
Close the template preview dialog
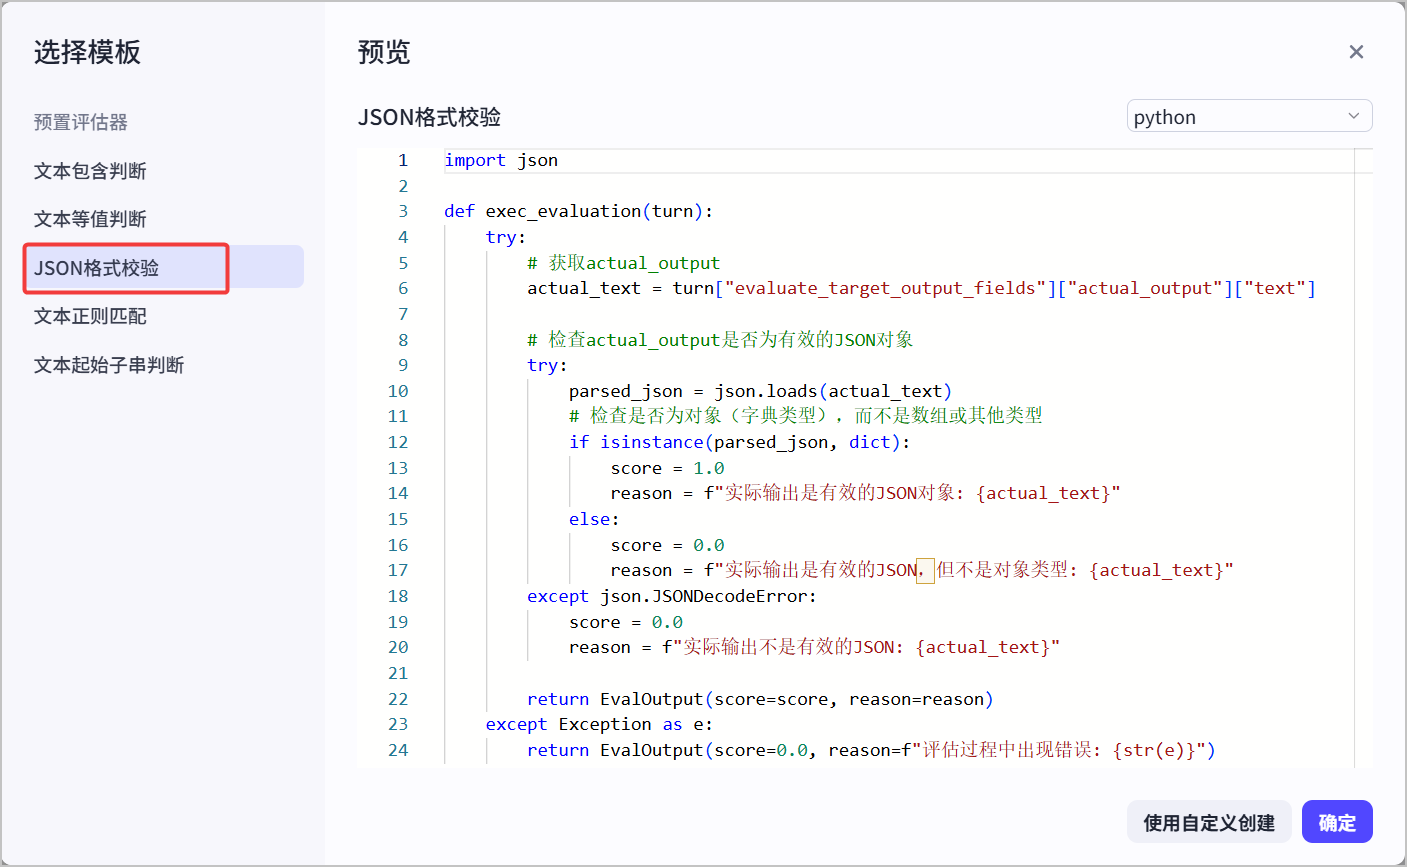click(x=1356, y=52)
